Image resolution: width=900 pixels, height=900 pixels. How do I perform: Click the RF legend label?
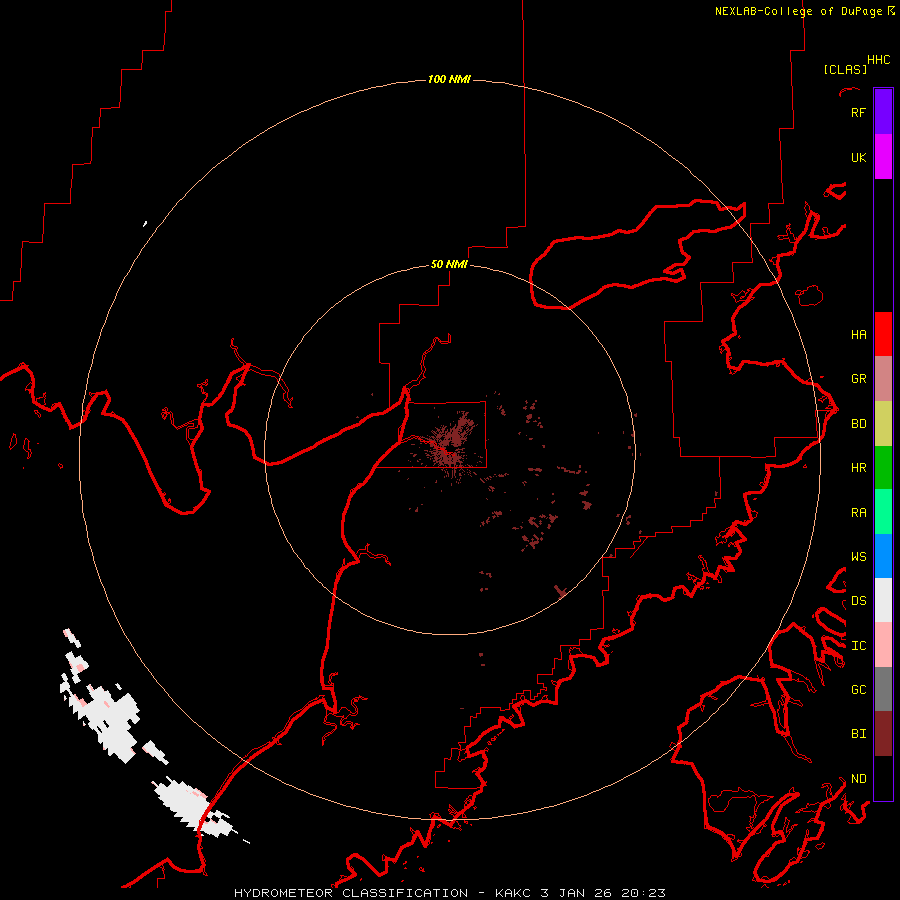858,113
